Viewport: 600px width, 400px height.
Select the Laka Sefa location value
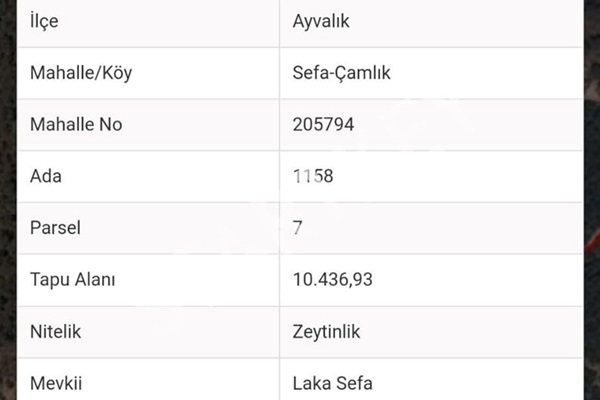click(333, 383)
